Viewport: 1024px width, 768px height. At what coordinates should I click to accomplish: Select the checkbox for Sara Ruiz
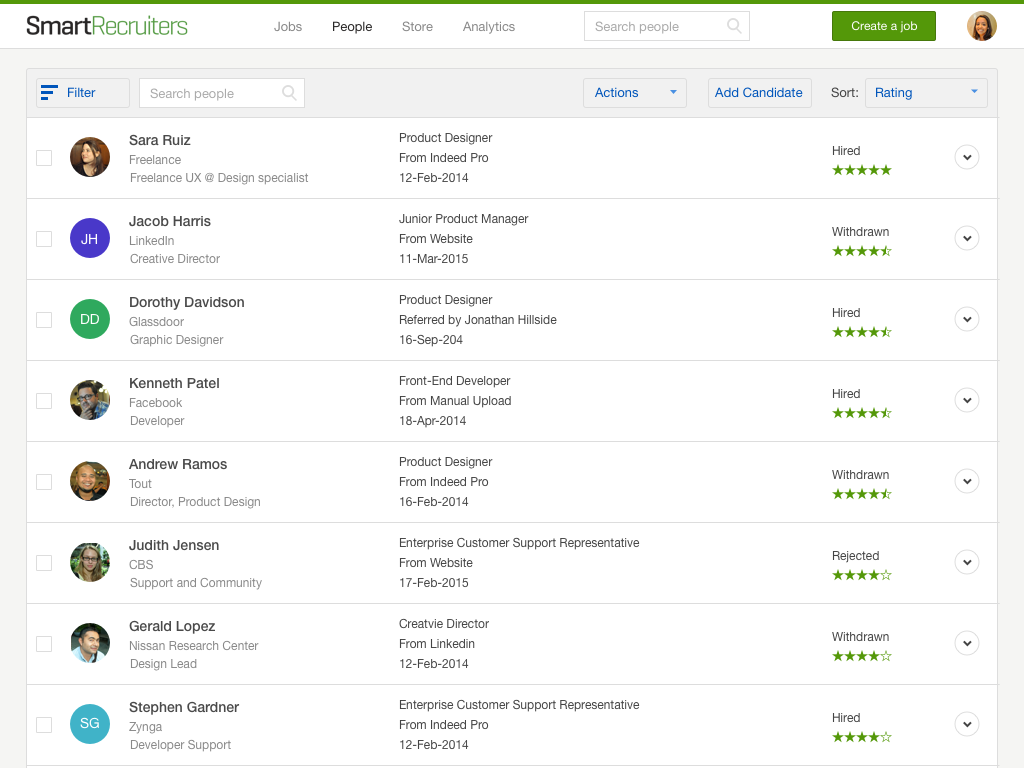(44, 158)
